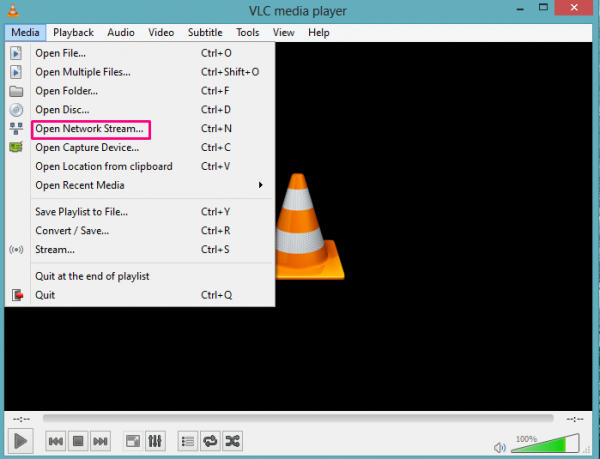Screen dimensions: 600x459
Task: Open the Playback menu
Action: click(73, 33)
